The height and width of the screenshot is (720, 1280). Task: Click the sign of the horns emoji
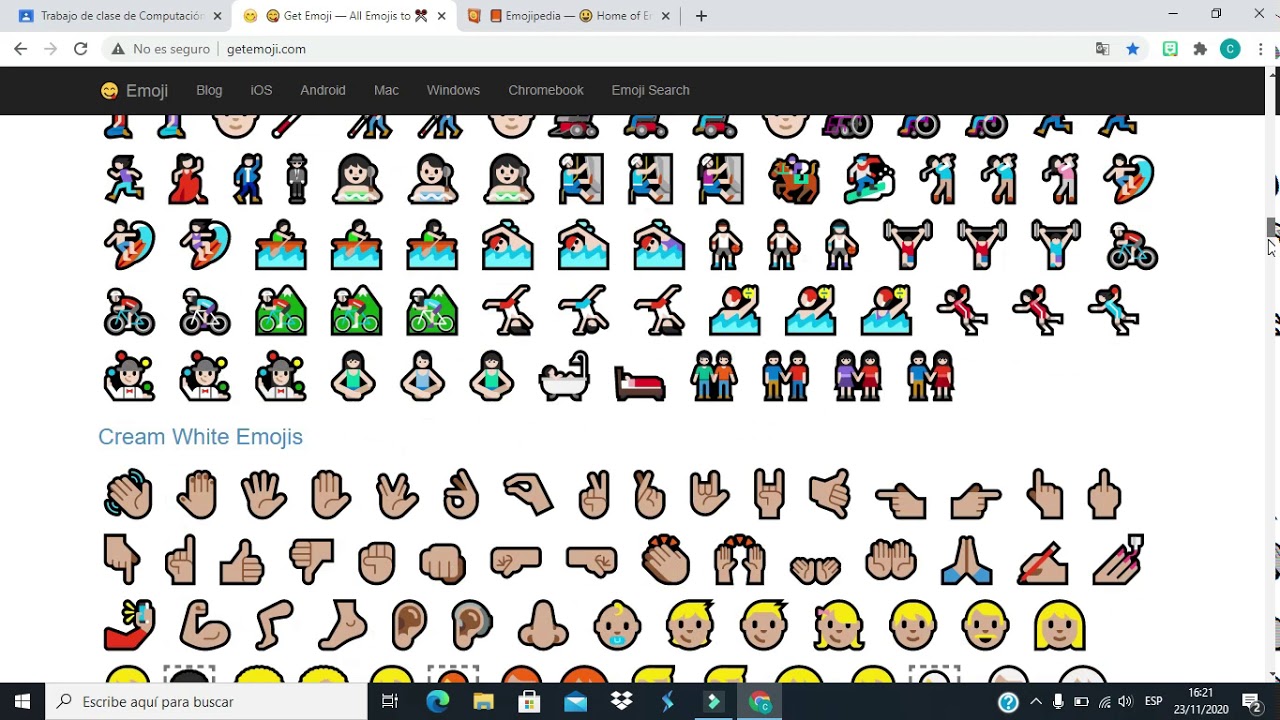769,494
